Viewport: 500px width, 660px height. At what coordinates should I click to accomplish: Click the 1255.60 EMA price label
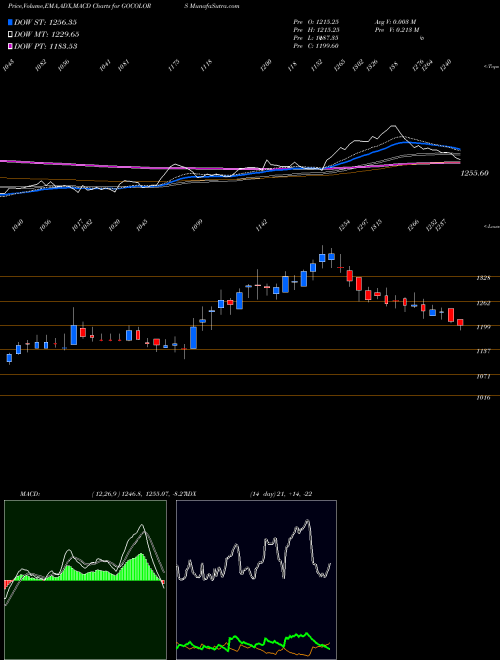pyautogui.click(x=474, y=173)
